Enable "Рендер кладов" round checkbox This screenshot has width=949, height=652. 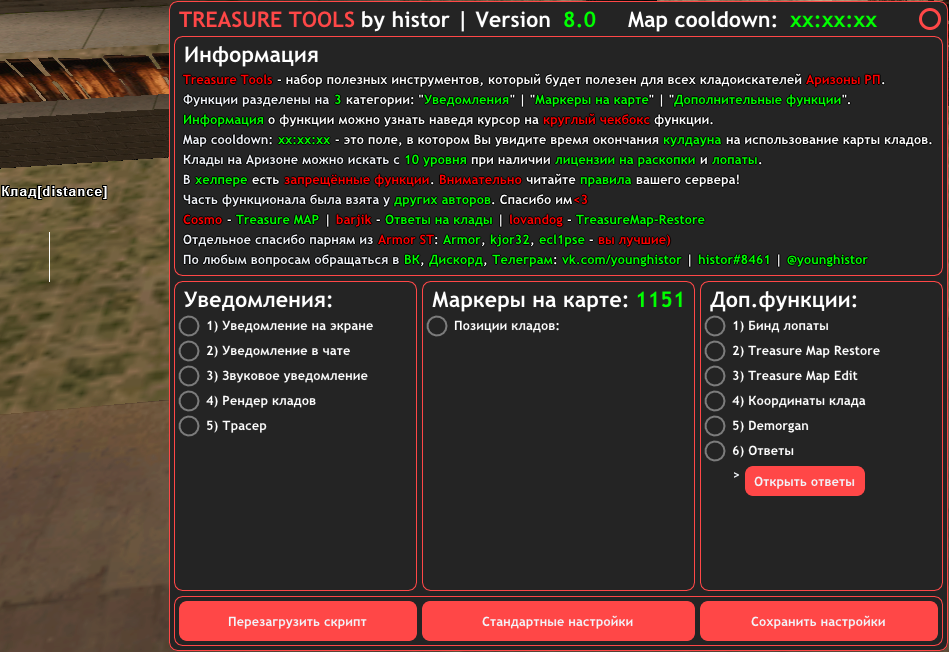(x=189, y=401)
